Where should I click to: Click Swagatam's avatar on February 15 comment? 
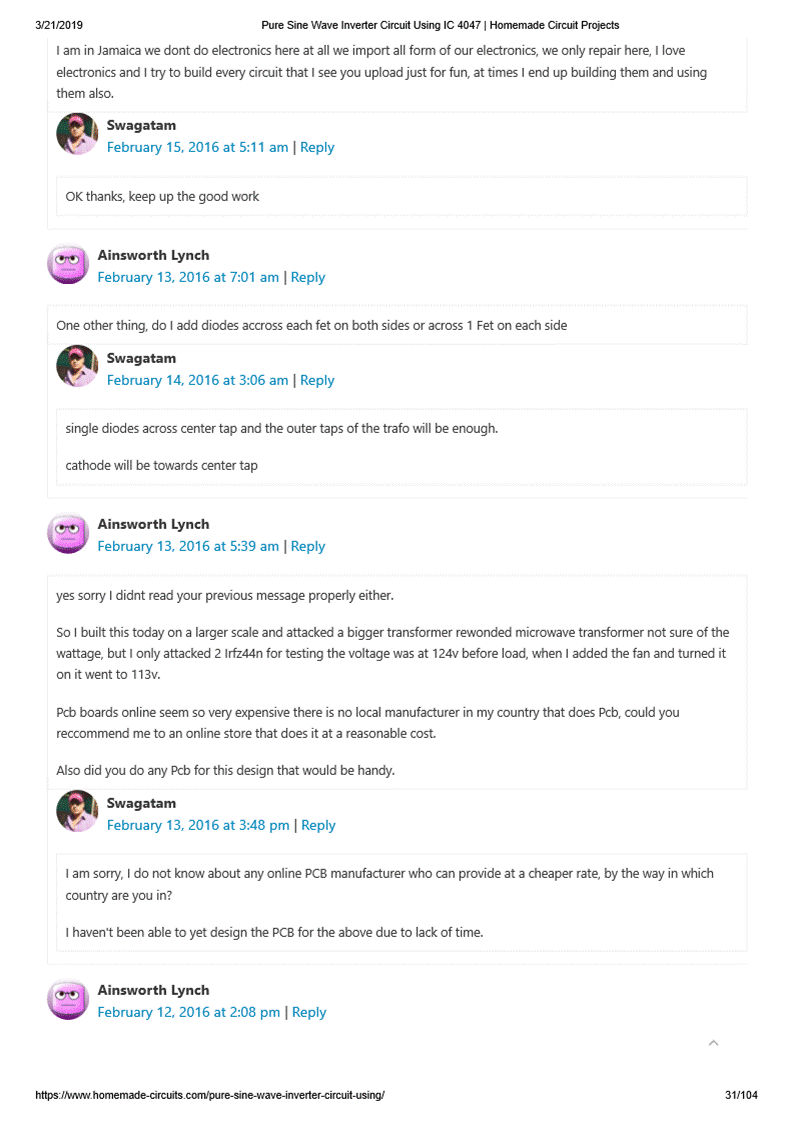click(x=77, y=134)
